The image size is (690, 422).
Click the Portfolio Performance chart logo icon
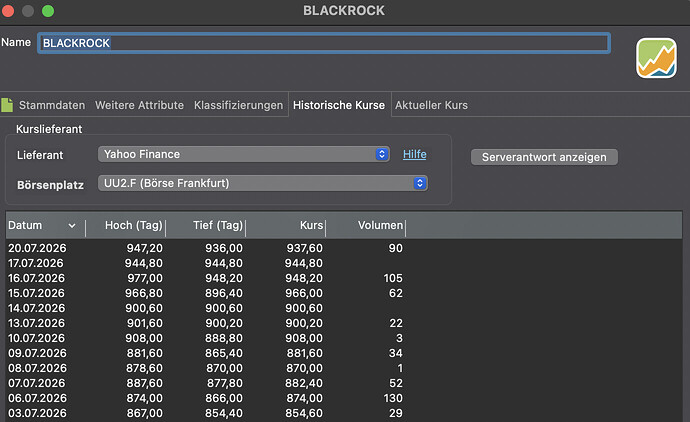tap(656, 58)
